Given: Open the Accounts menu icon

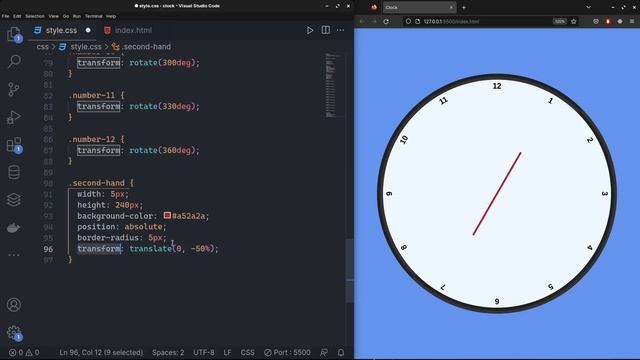Looking at the screenshot, I should [14, 304].
